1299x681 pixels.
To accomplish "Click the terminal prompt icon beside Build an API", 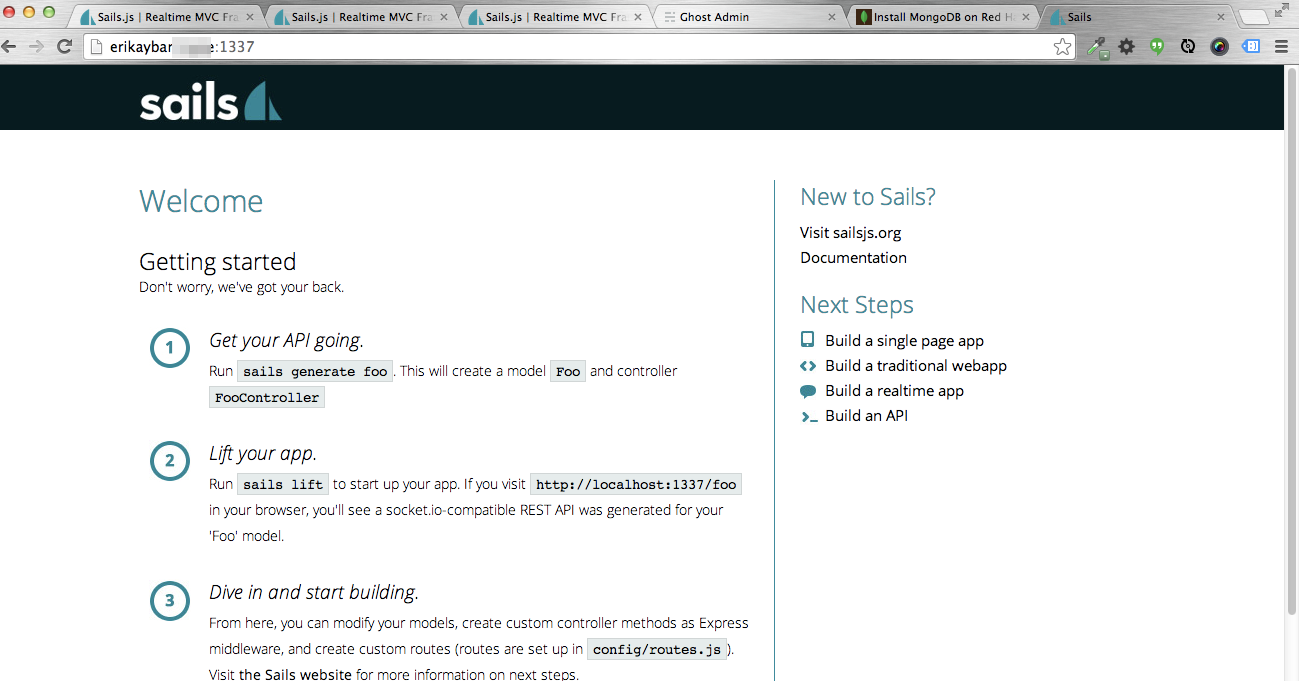I will [808, 417].
